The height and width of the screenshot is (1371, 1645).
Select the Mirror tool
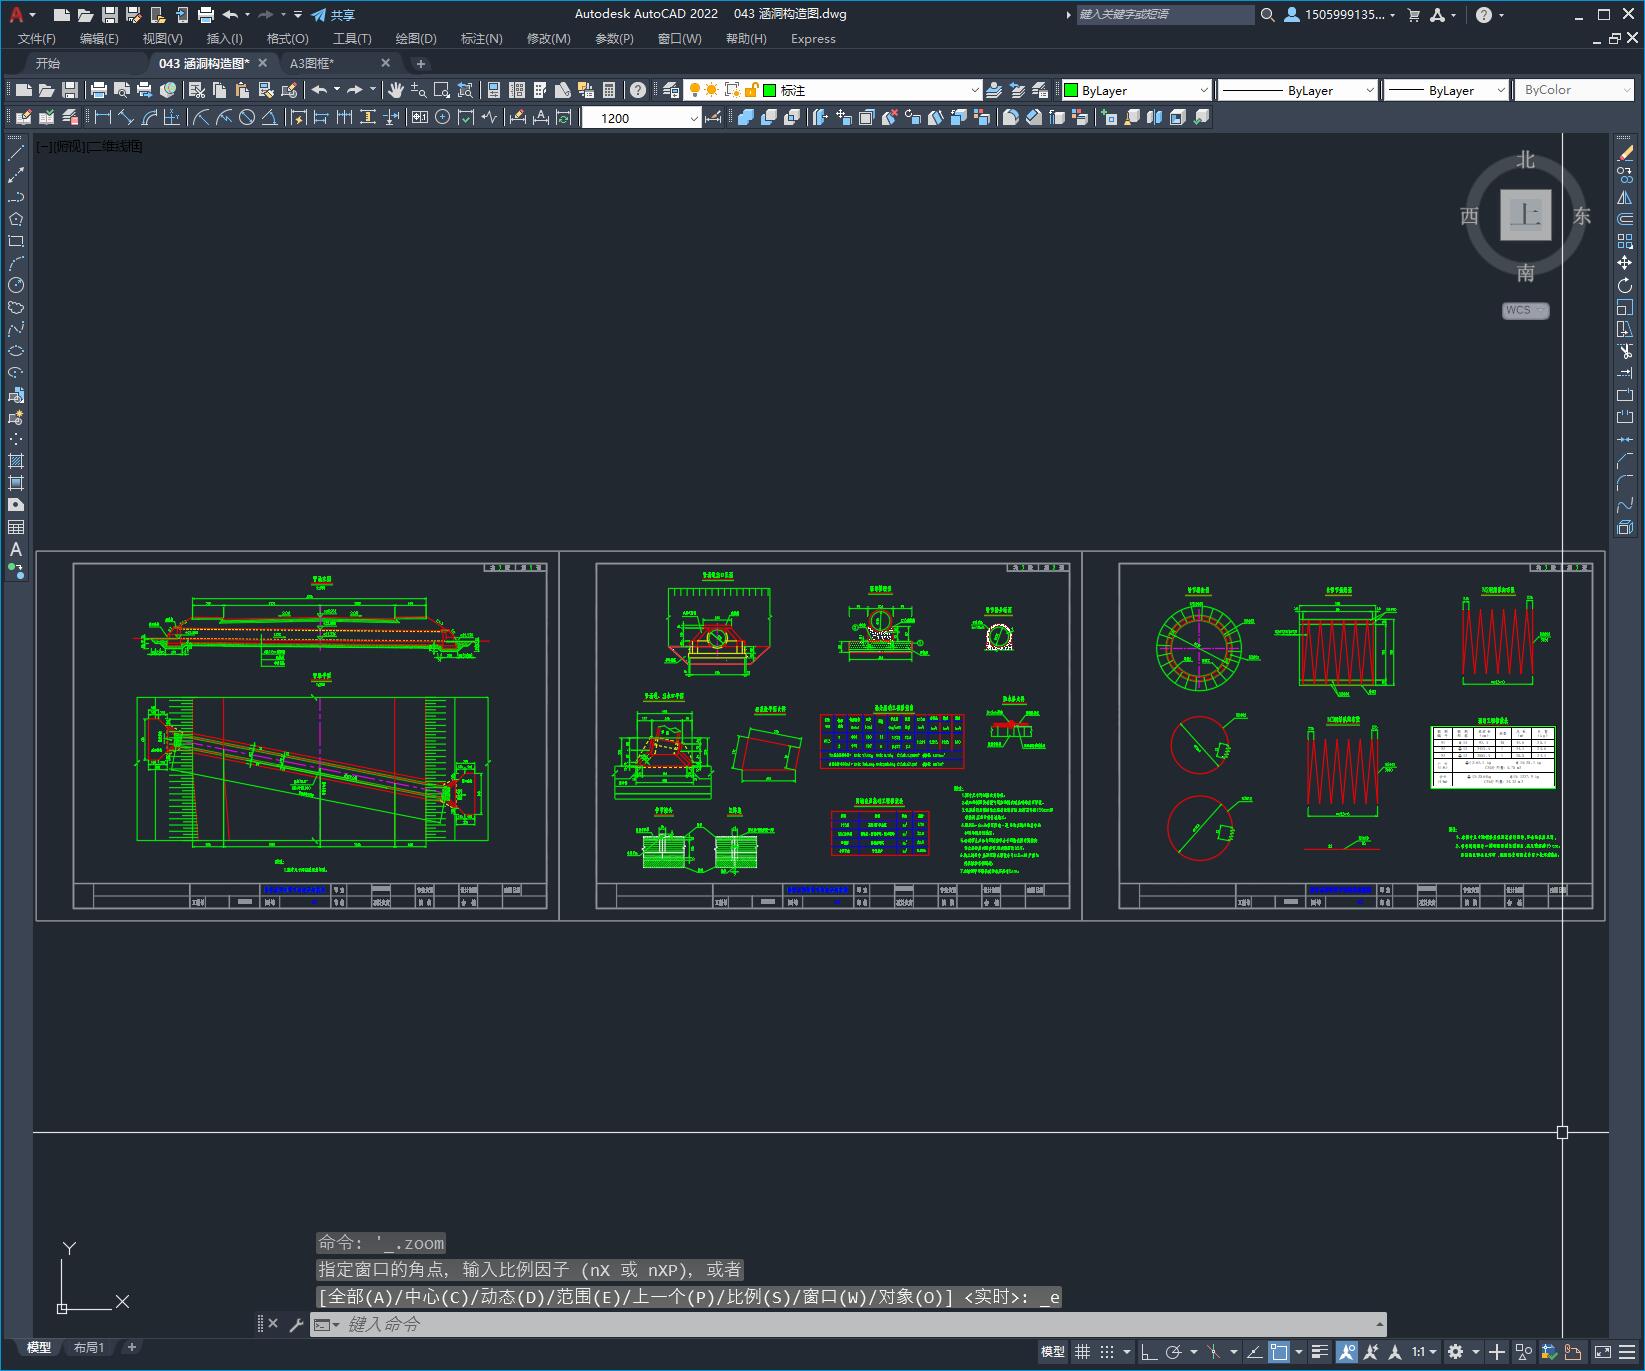[1625, 197]
